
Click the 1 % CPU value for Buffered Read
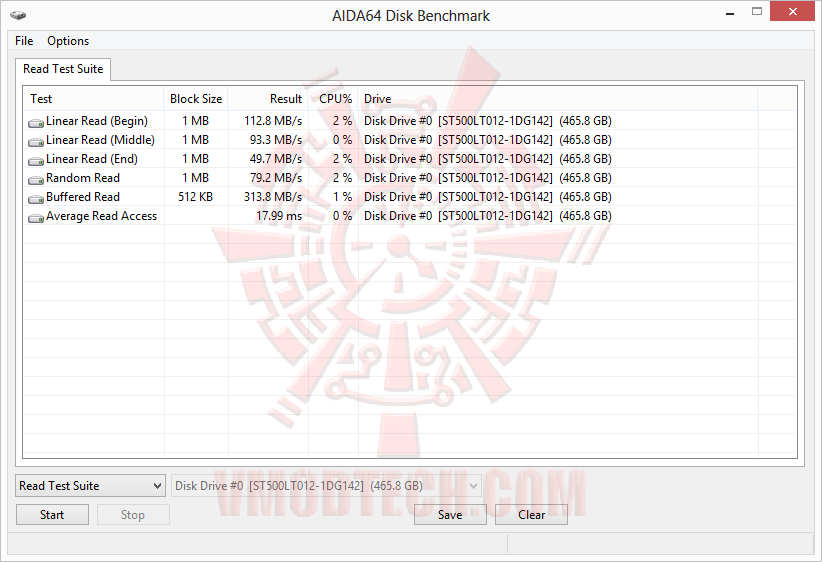pyautogui.click(x=342, y=197)
